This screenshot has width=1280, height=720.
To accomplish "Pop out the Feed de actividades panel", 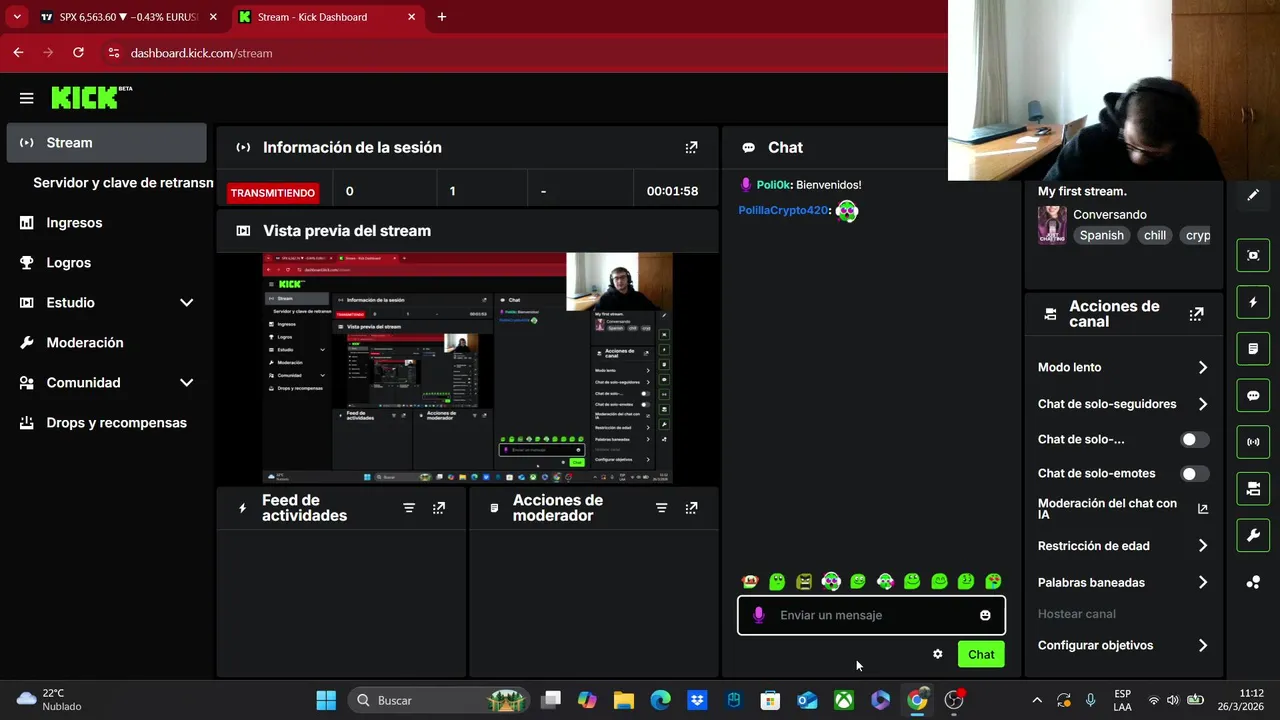I will (438, 508).
